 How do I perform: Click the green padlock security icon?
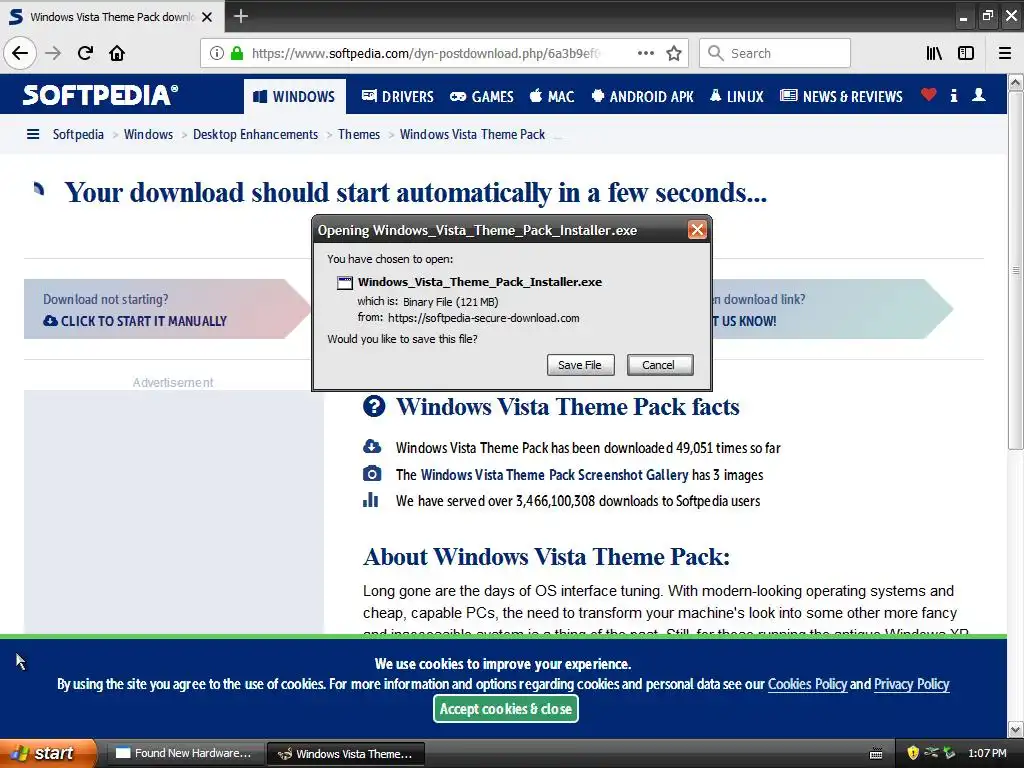(237, 54)
